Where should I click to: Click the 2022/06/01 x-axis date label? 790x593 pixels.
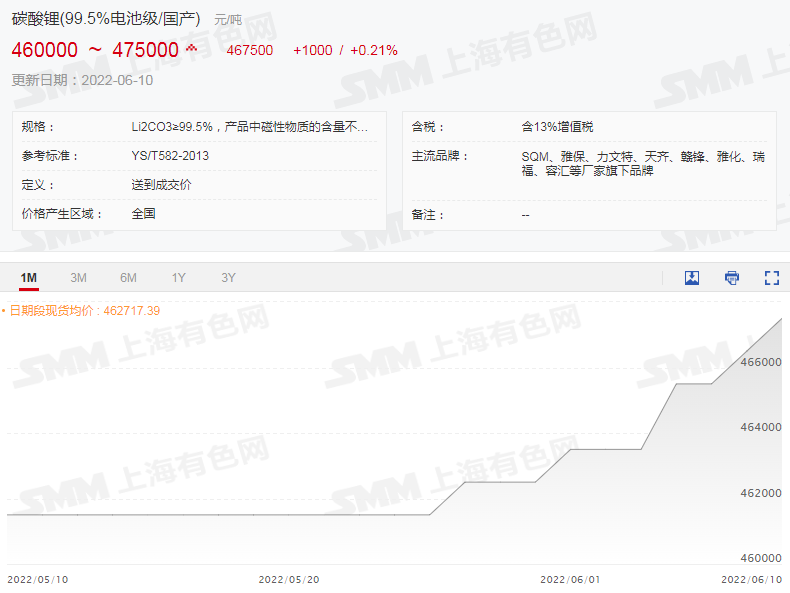570,579
